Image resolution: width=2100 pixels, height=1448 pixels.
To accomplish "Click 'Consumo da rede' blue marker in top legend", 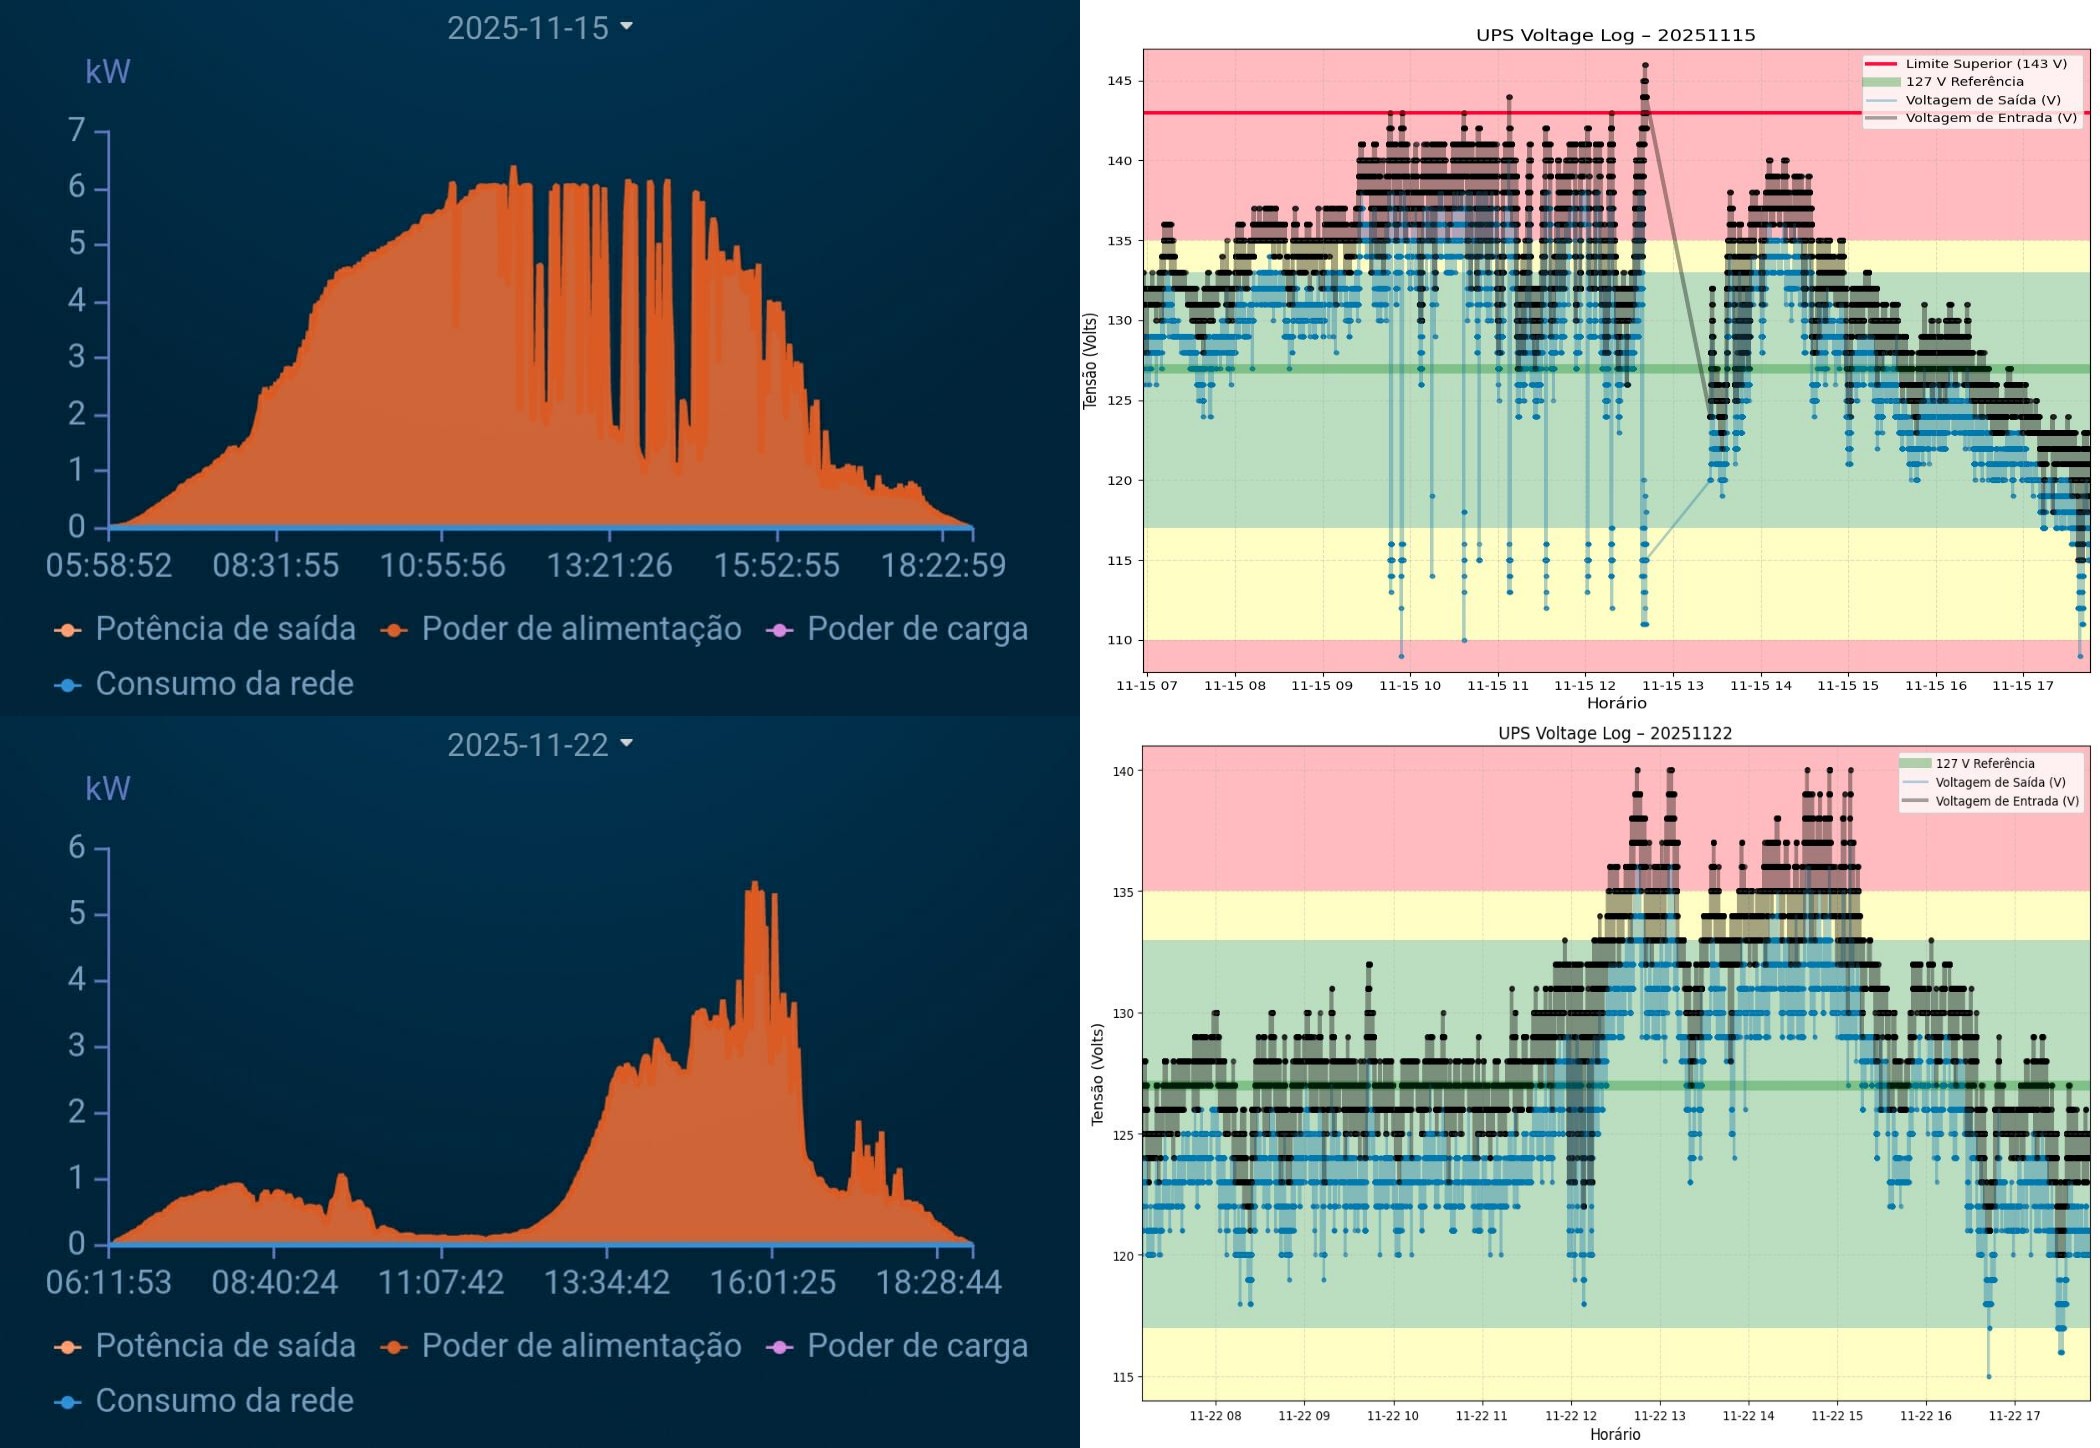I will click(67, 685).
